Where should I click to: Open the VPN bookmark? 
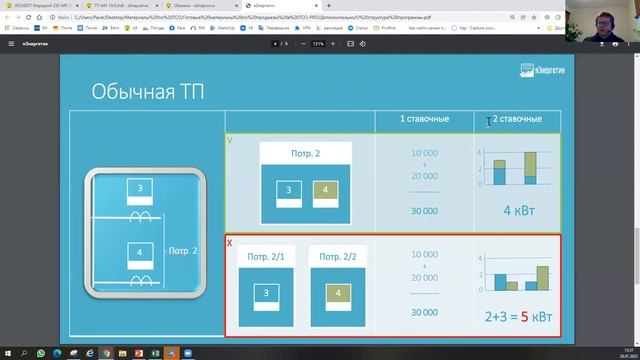point(302,28)
